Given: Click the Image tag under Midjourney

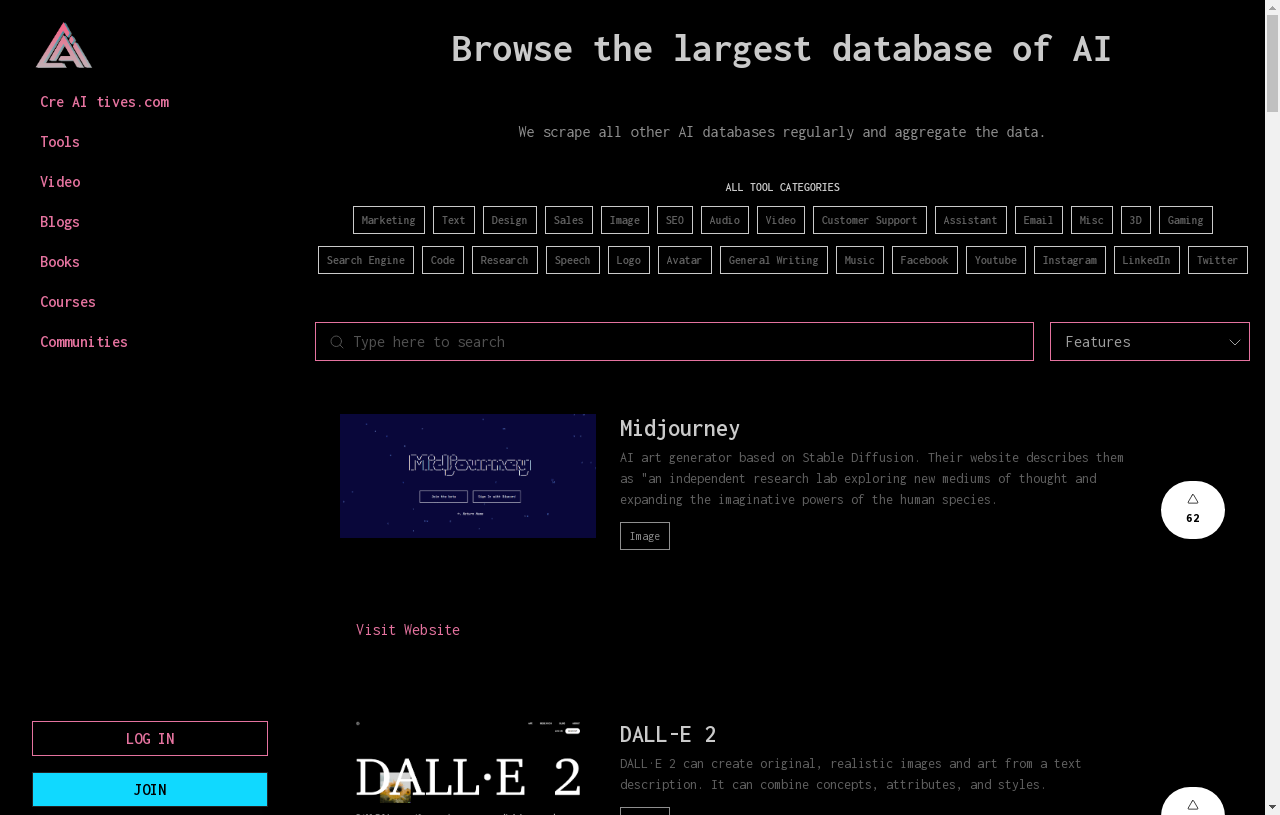Looking at the screenshot, I should (645, 536).
